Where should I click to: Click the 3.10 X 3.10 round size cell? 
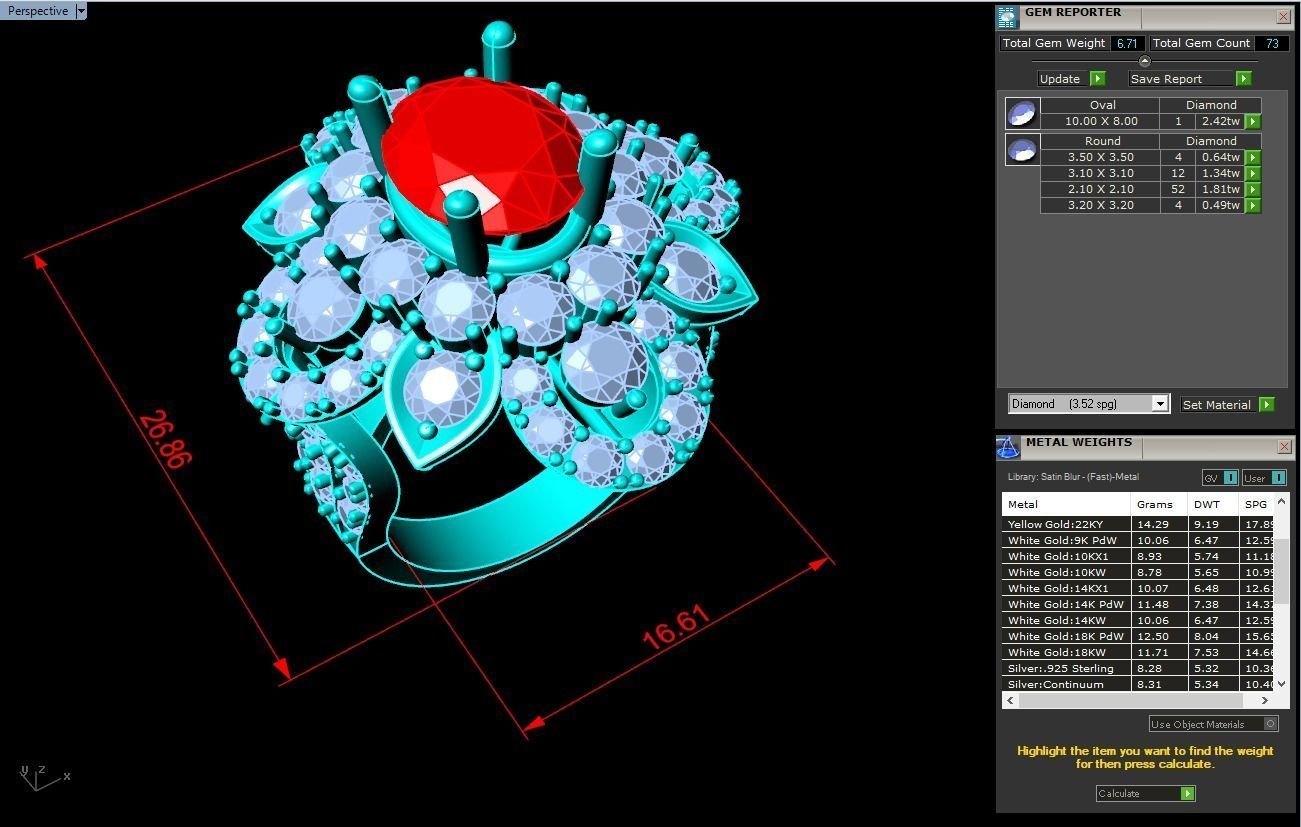[1100, 173]
